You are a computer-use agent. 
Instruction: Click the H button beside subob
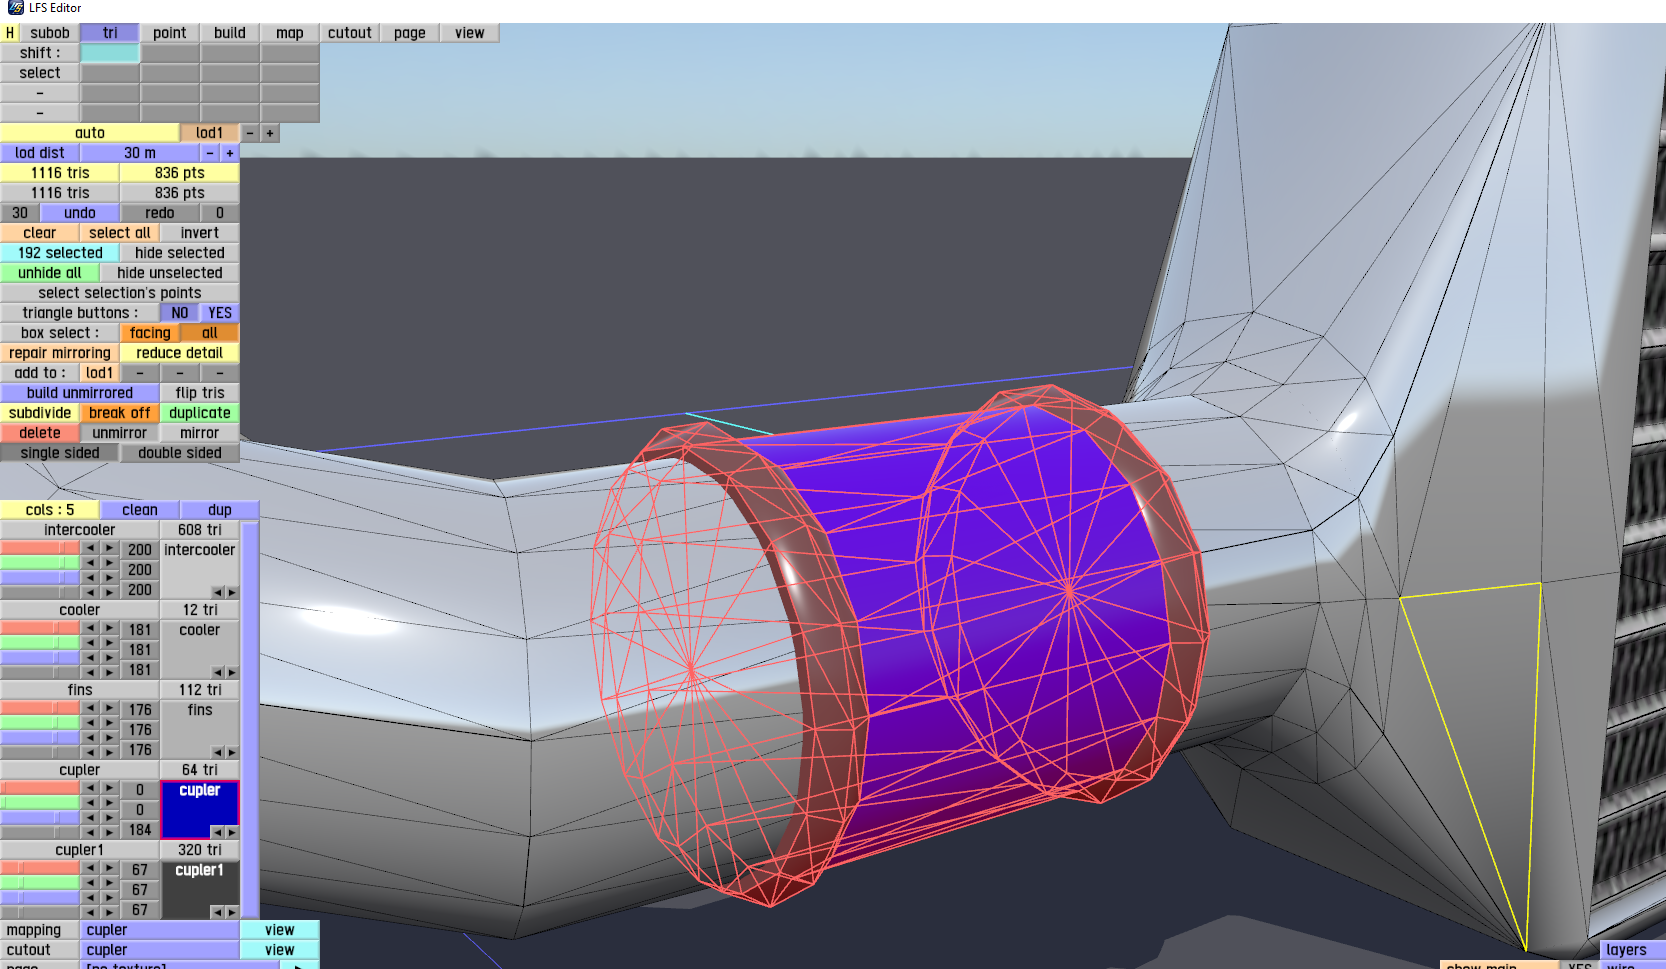click(x=10, y=33)
